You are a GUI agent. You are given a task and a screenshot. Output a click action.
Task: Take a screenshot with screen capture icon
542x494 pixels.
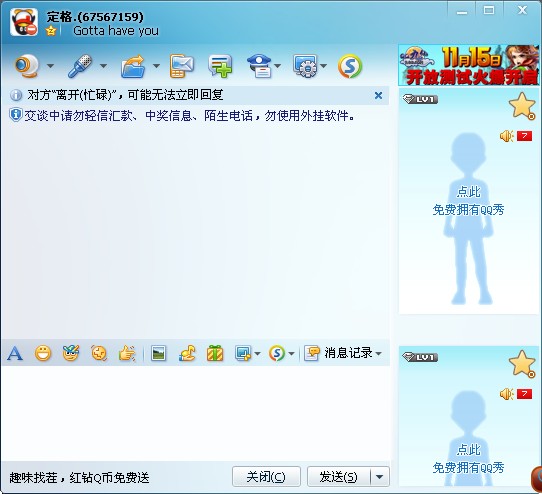pos(243,353)
